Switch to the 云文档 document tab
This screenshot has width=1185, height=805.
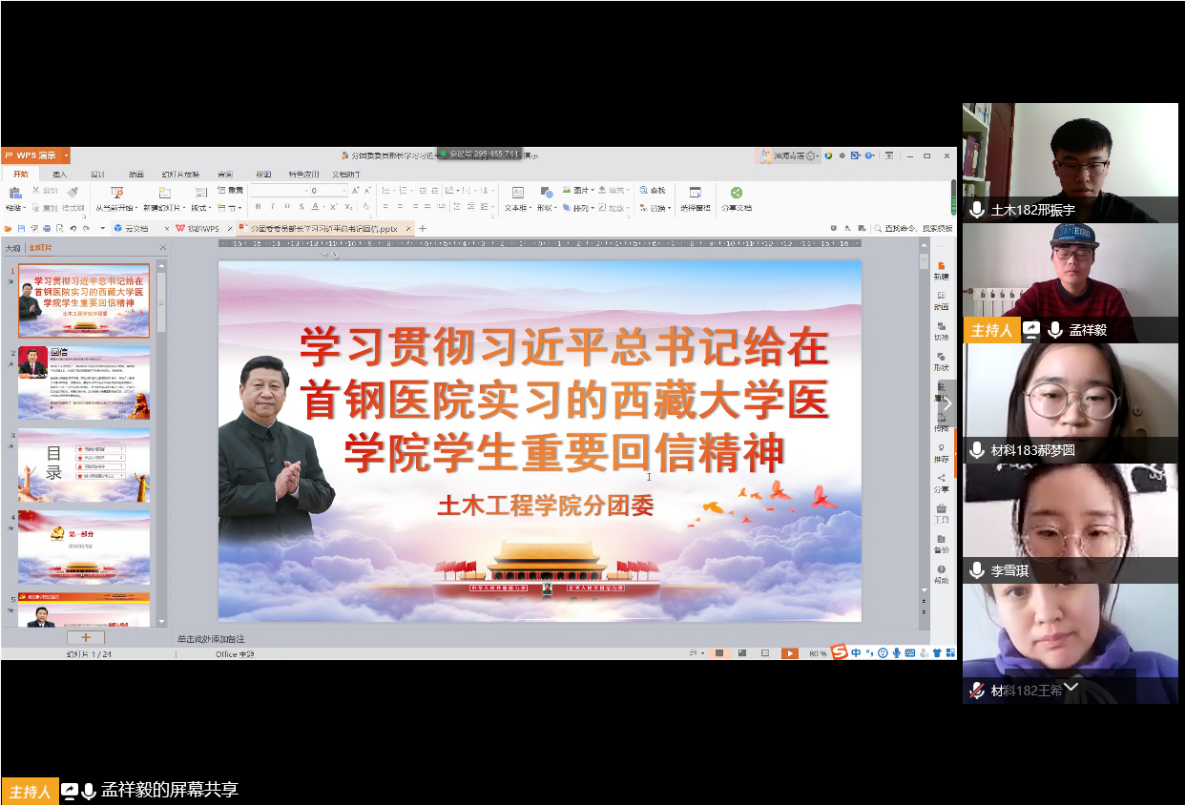pyautogui.click(x=130, y=228)
